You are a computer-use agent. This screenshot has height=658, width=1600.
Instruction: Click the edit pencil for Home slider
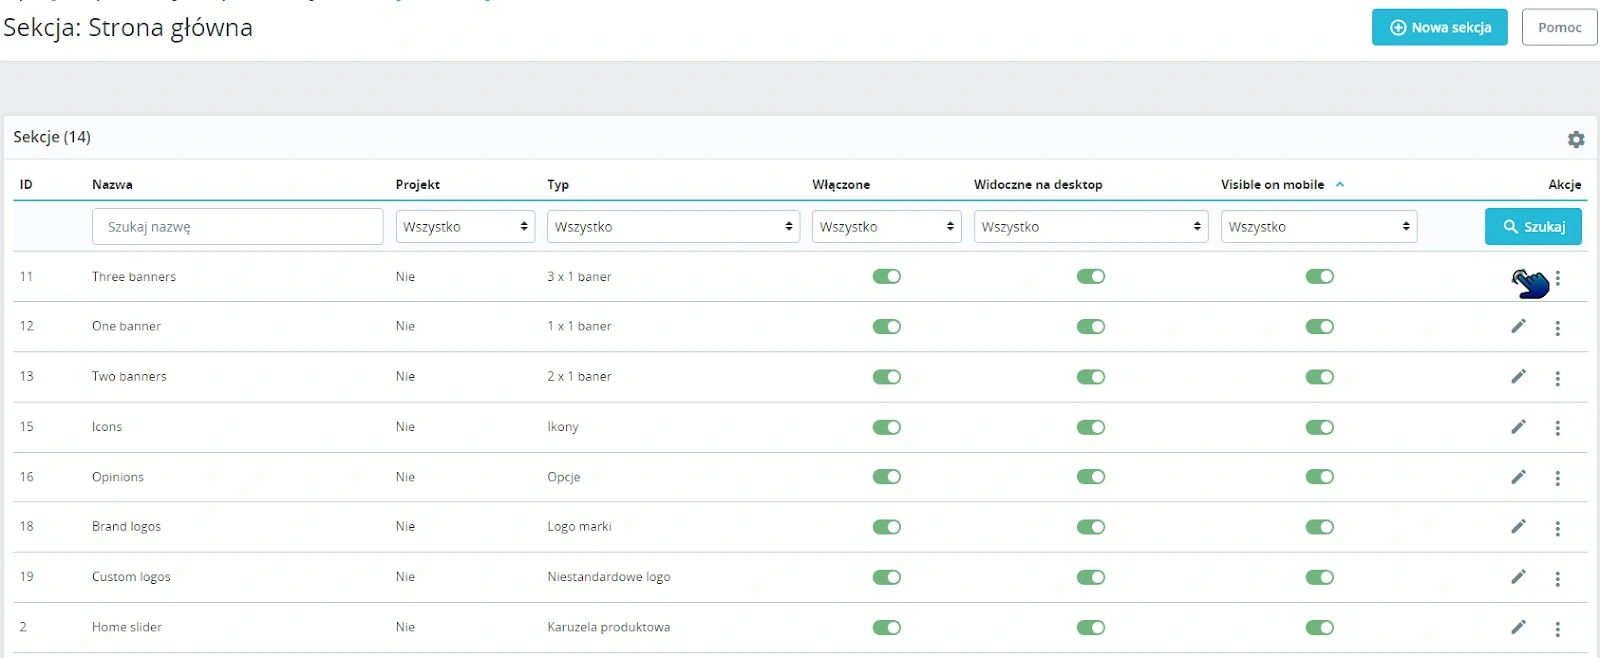point(1518,627)
